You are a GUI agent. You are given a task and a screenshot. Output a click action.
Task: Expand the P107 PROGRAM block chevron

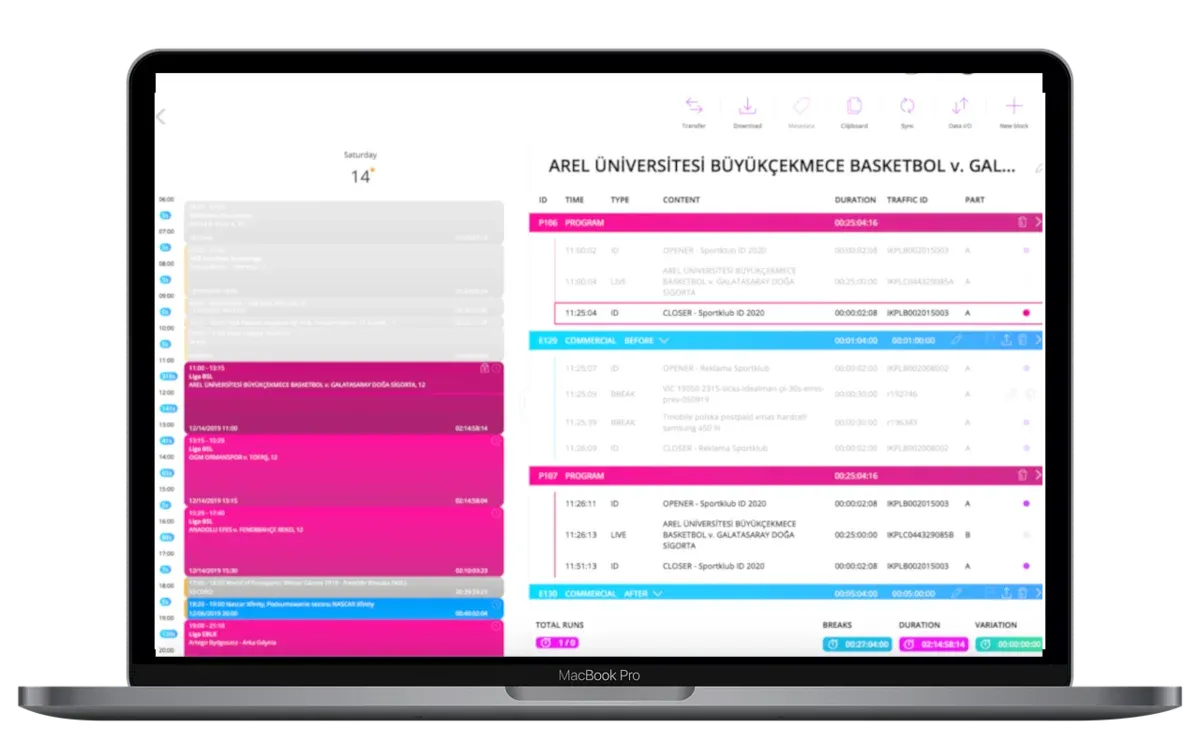1038,475
